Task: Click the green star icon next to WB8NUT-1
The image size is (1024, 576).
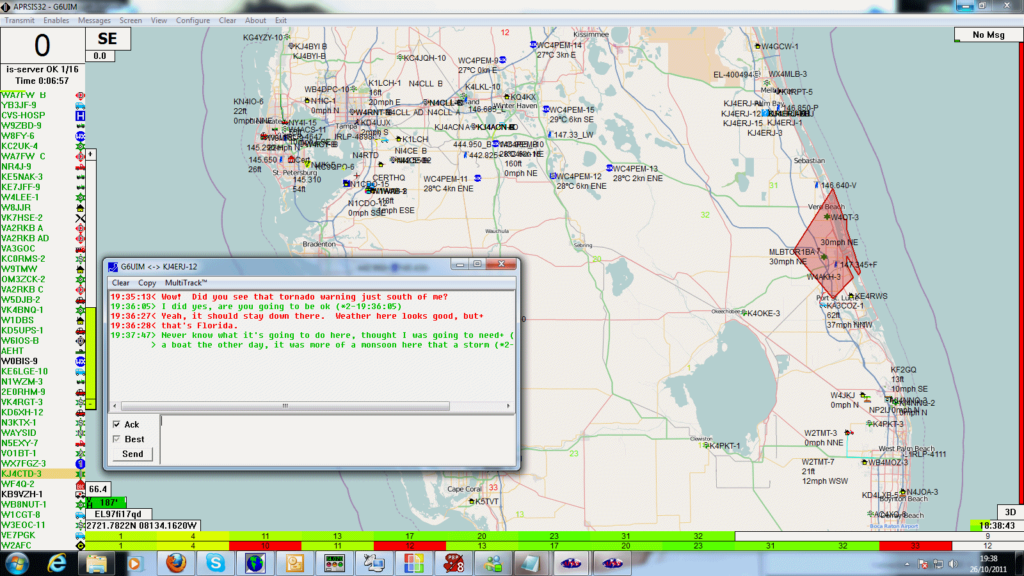Action: coord(81,504)
